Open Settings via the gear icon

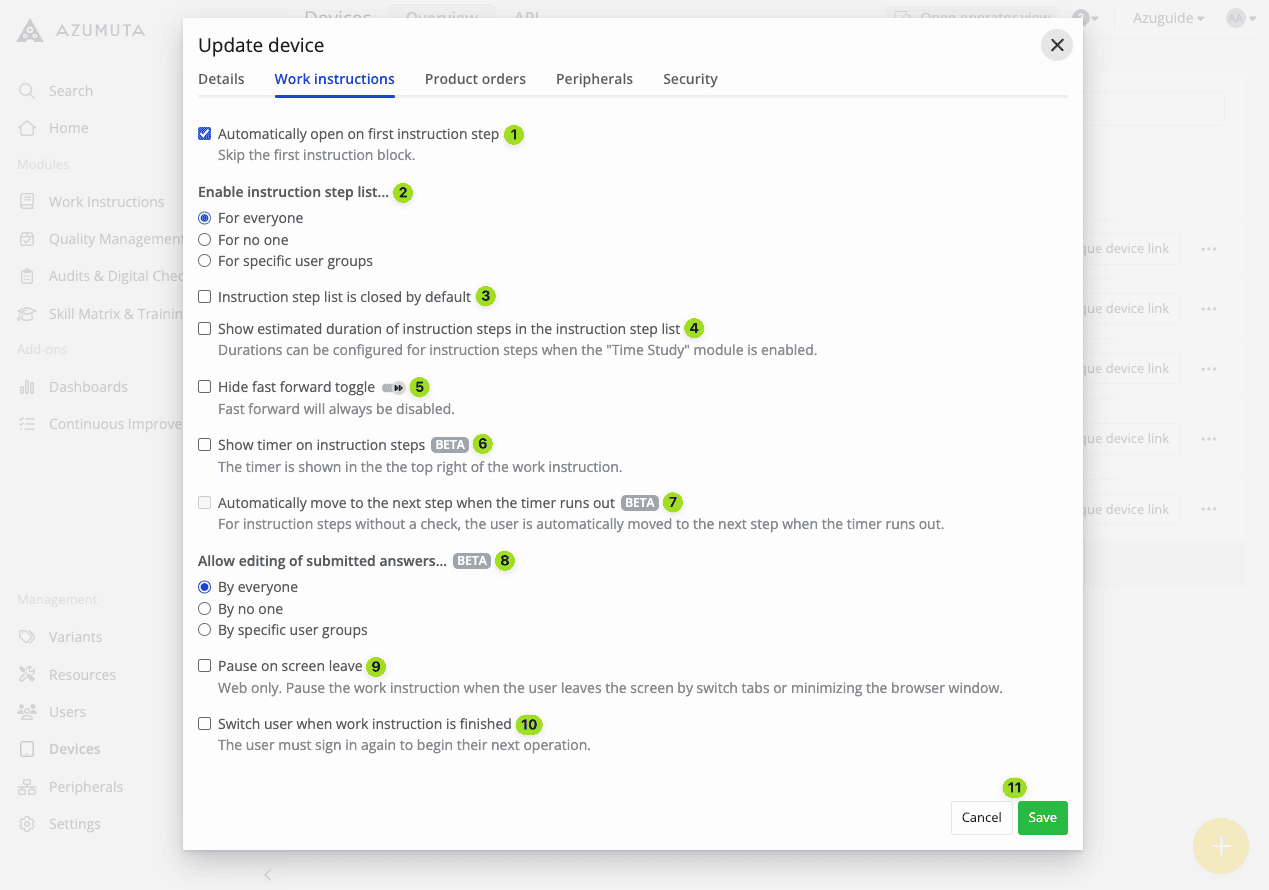(x=27, y=824)
